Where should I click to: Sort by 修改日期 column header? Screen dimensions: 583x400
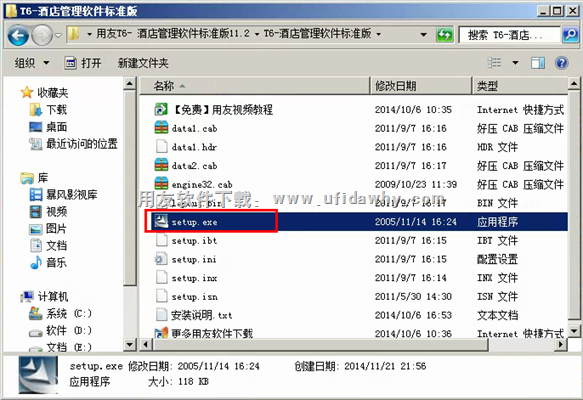[421, 86]
